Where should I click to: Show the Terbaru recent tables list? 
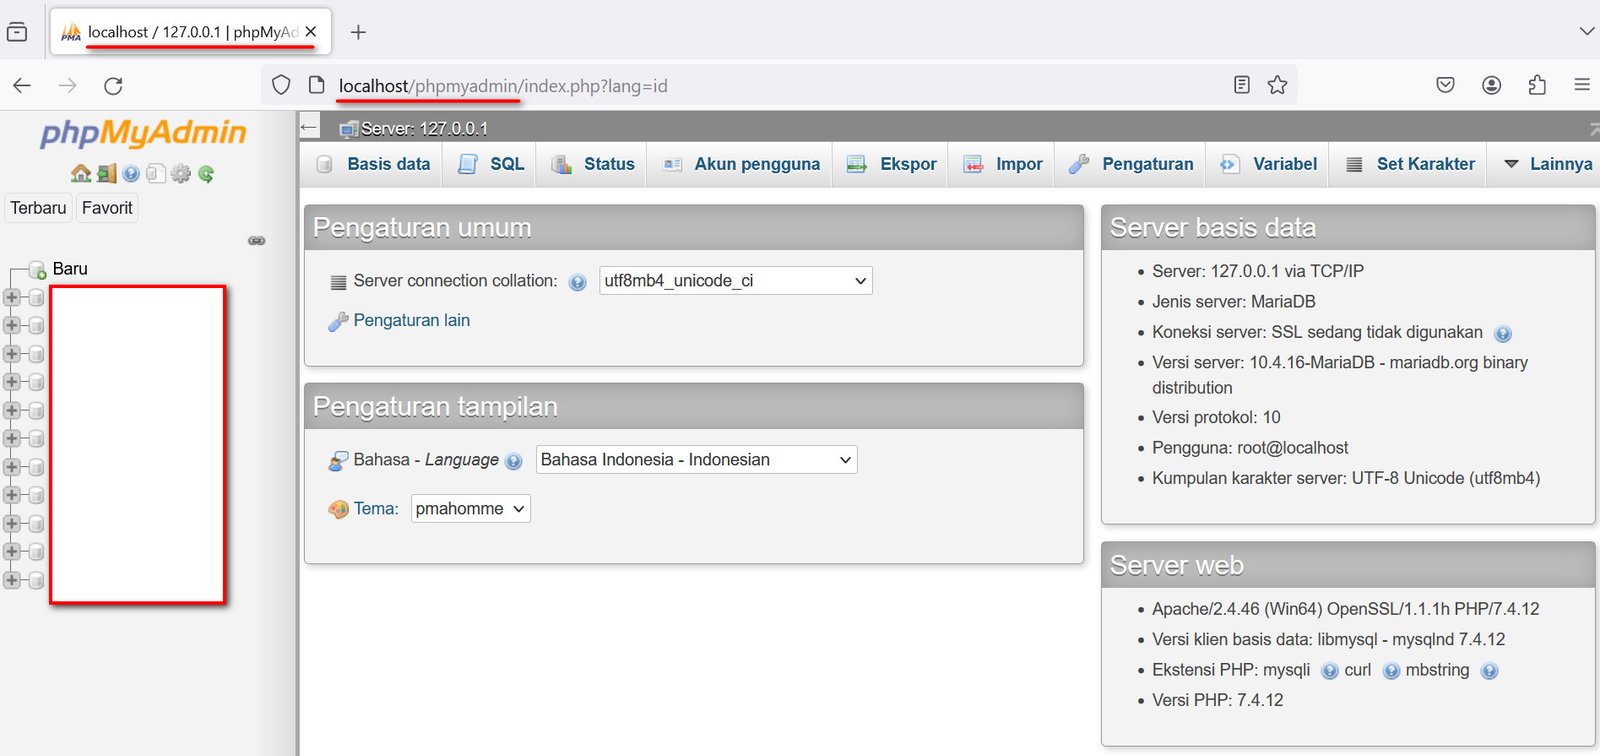(38, 208)
